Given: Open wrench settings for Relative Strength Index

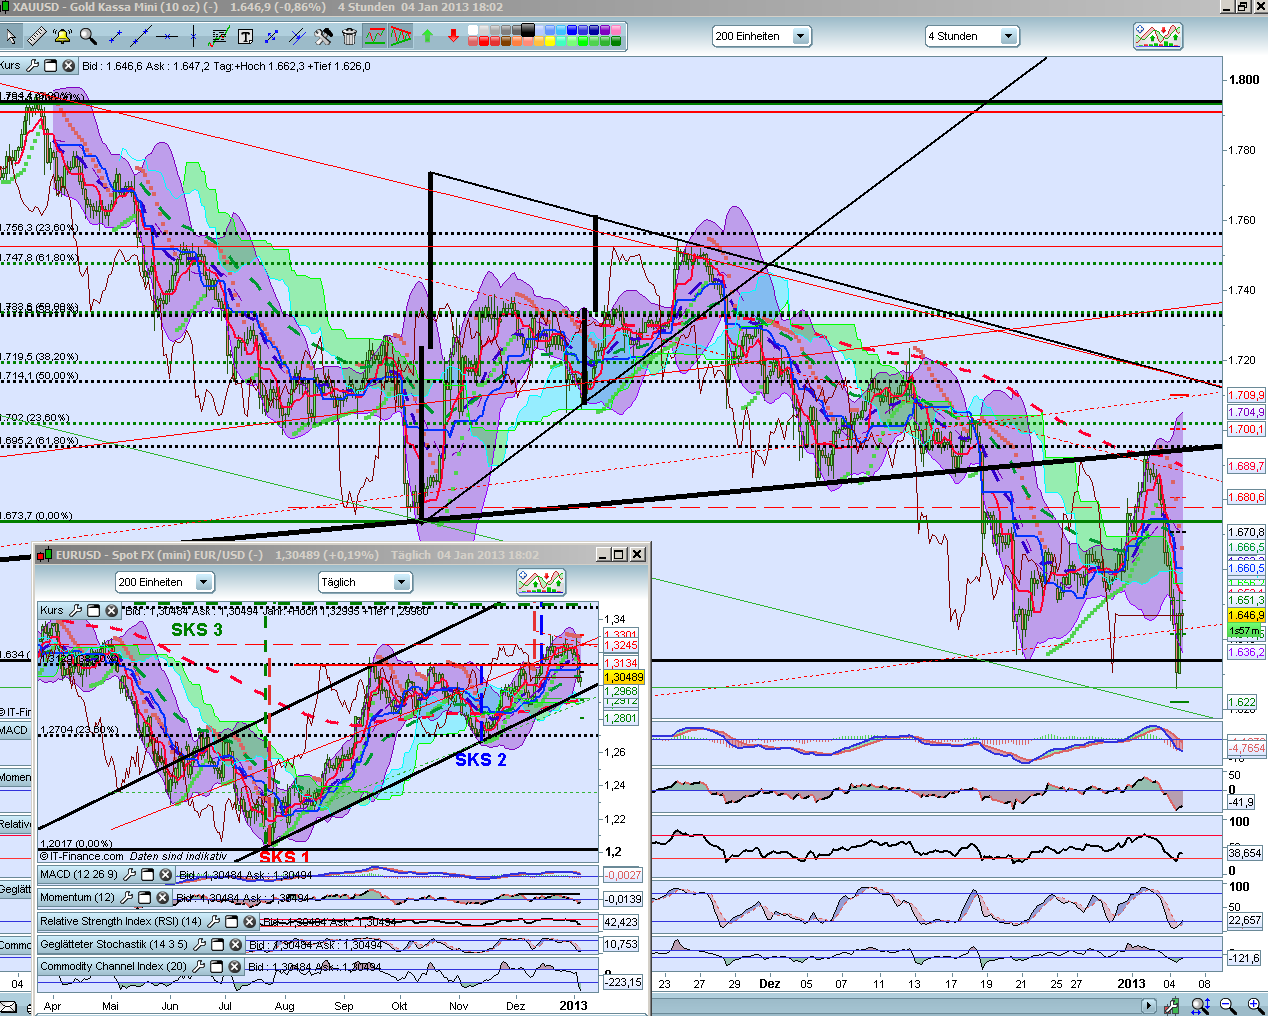Looking at the screenshot, I should click(213, 921).
